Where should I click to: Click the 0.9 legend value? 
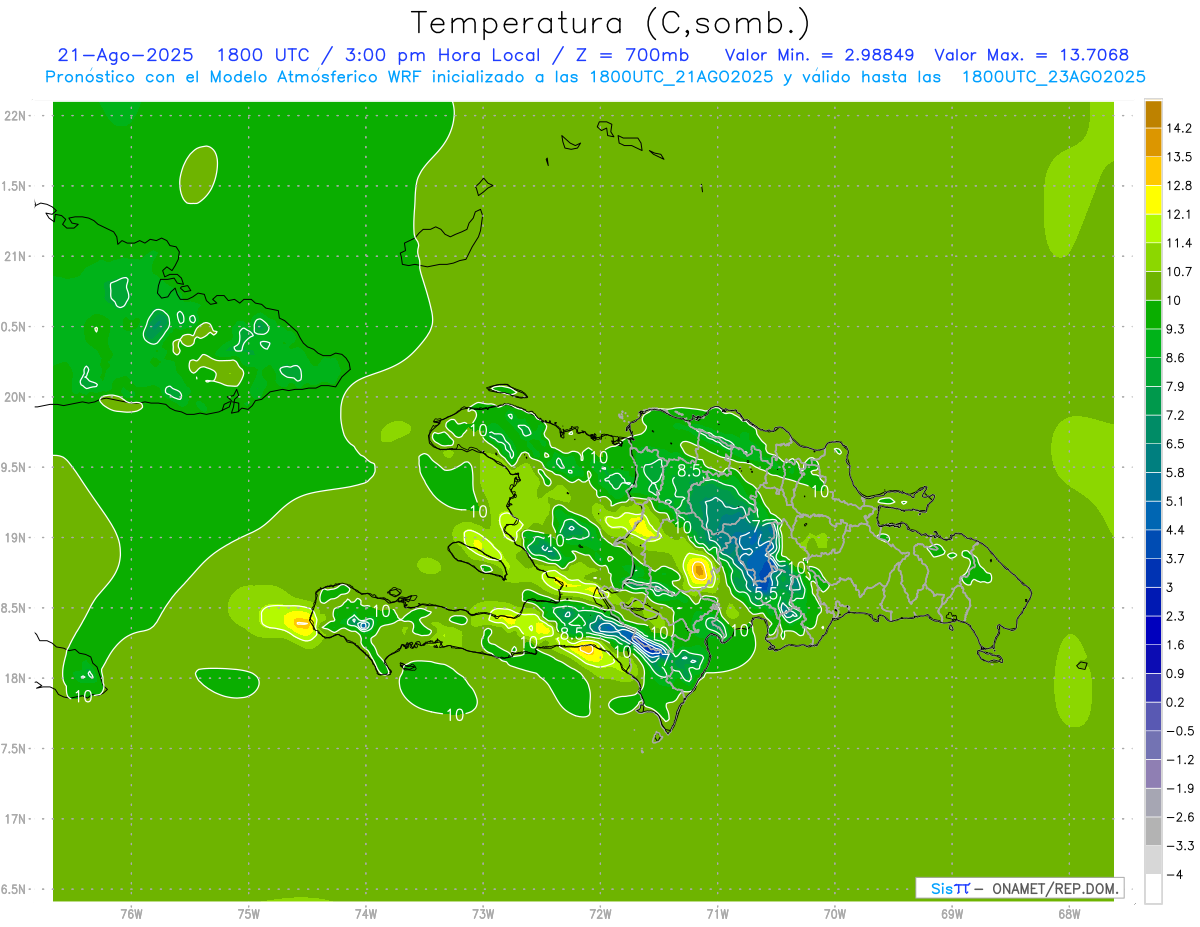point(1176,674)
